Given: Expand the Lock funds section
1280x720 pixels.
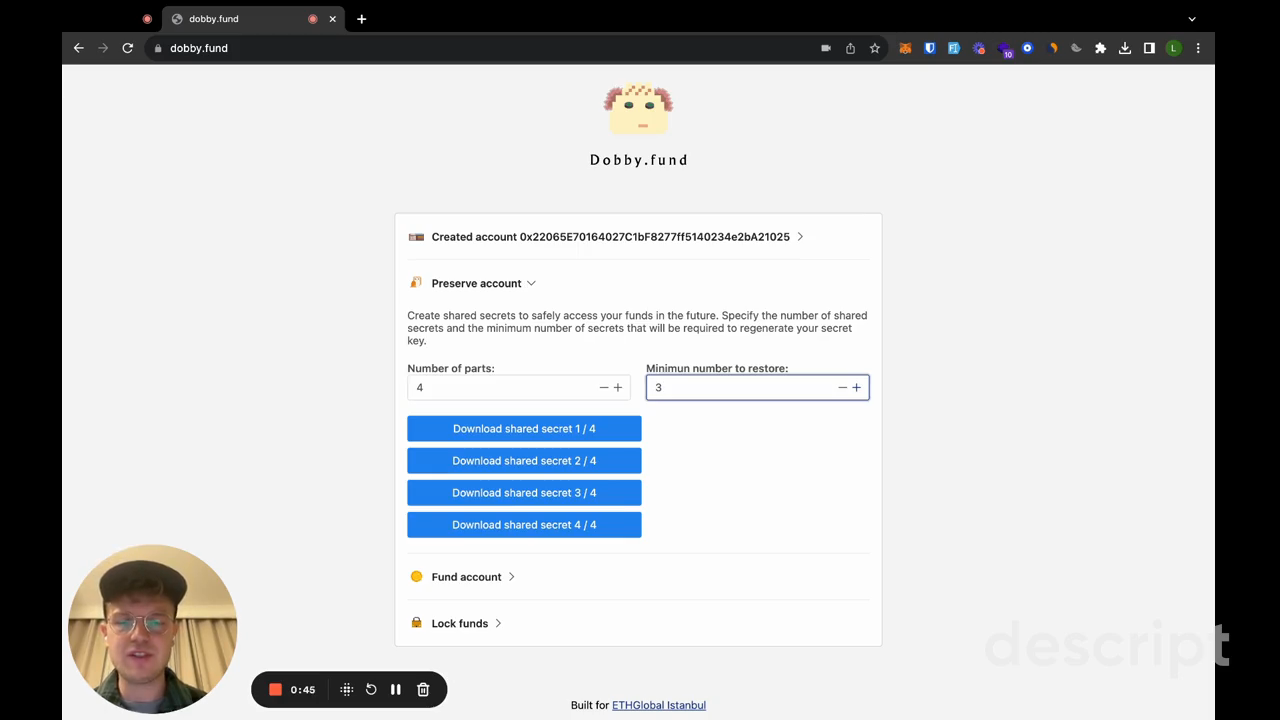Looking at the screenshot, I should 456,623.
